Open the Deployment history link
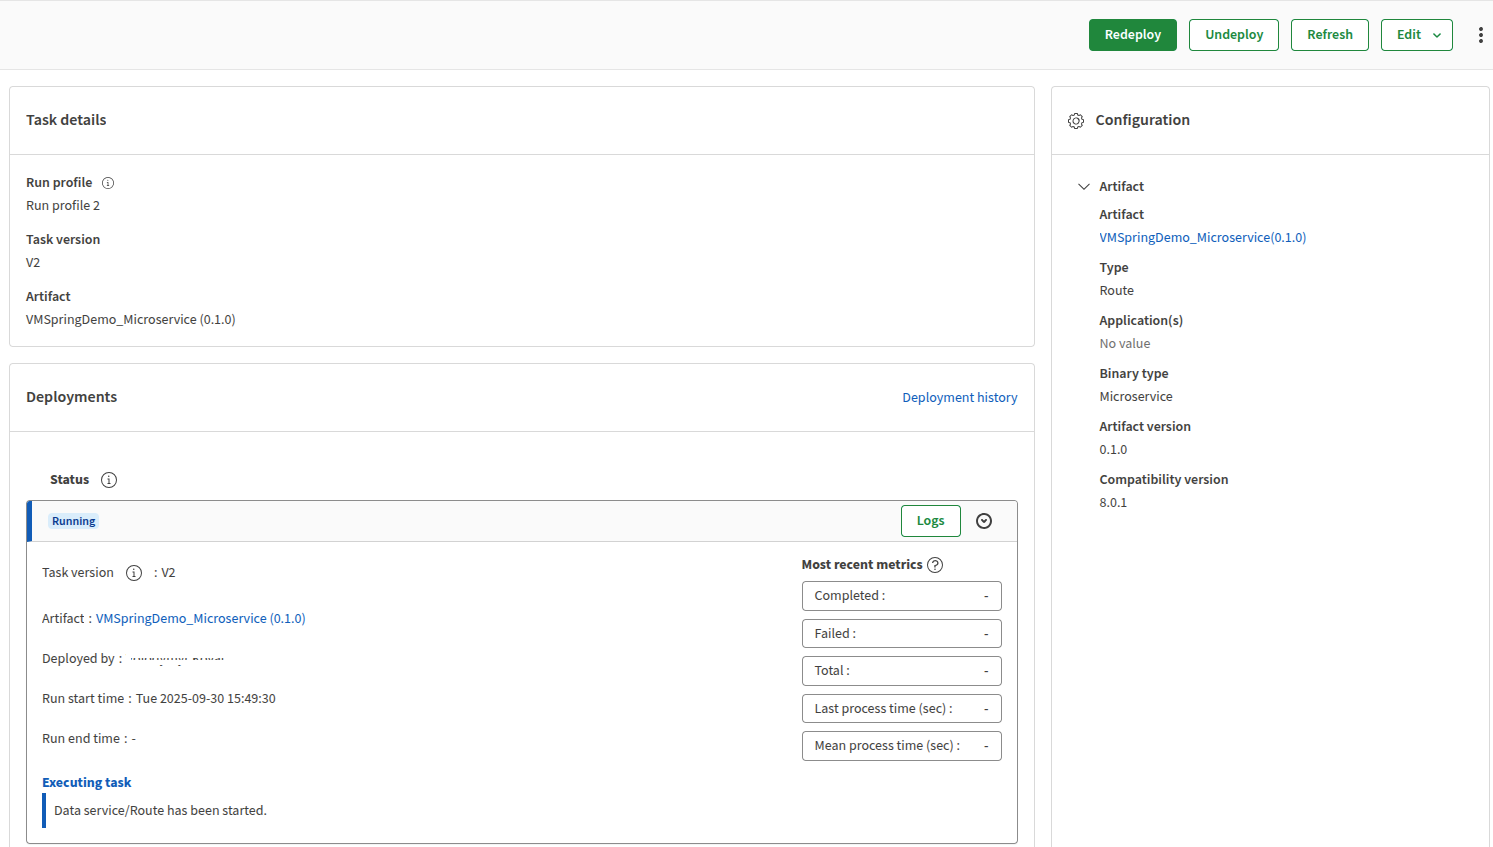The image size is (1493, 847). [x=959, y=398]
